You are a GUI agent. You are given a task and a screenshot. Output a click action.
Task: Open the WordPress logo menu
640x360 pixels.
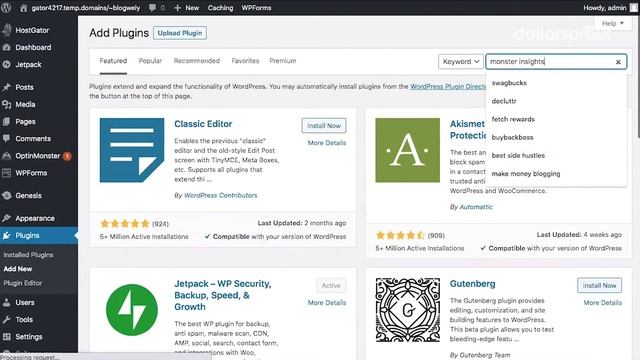pyautogui.click(x=6, y=8)
